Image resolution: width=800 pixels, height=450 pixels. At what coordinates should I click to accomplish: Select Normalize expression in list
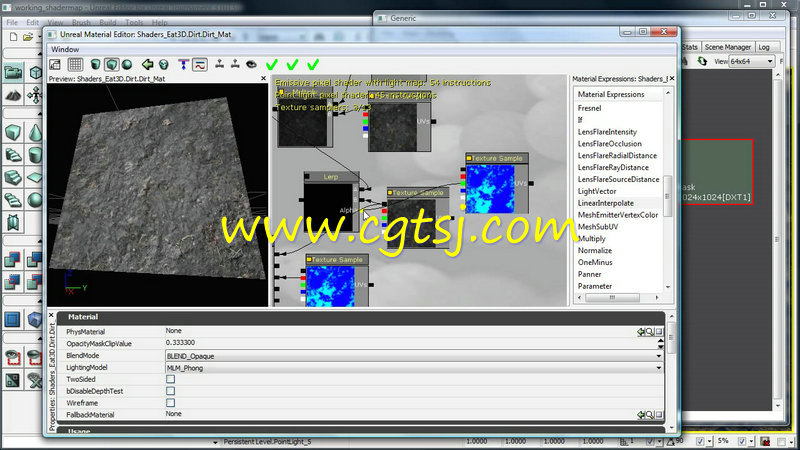pos(595,250)
